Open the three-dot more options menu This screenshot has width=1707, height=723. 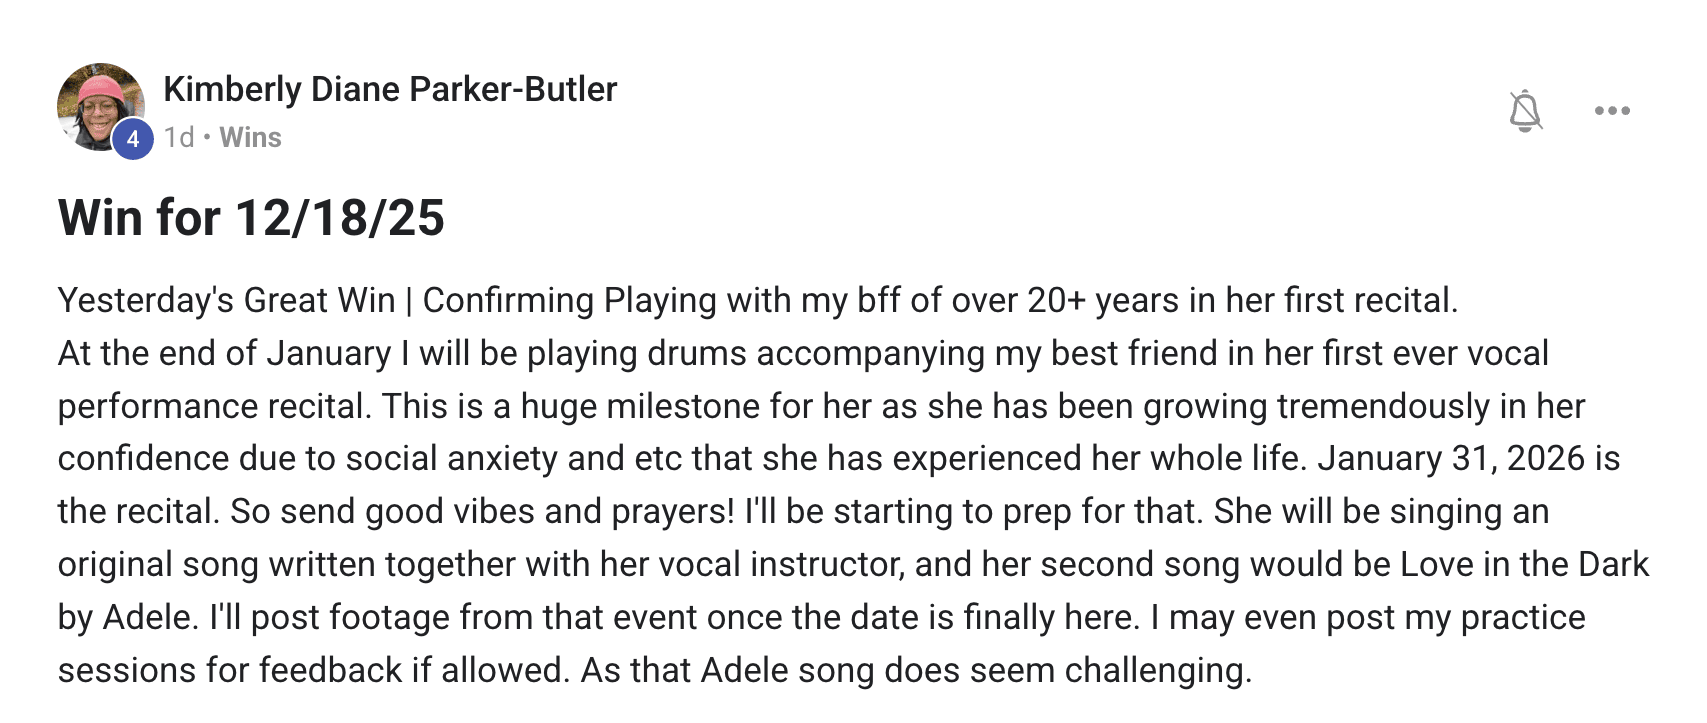[x=1612, y=111]
